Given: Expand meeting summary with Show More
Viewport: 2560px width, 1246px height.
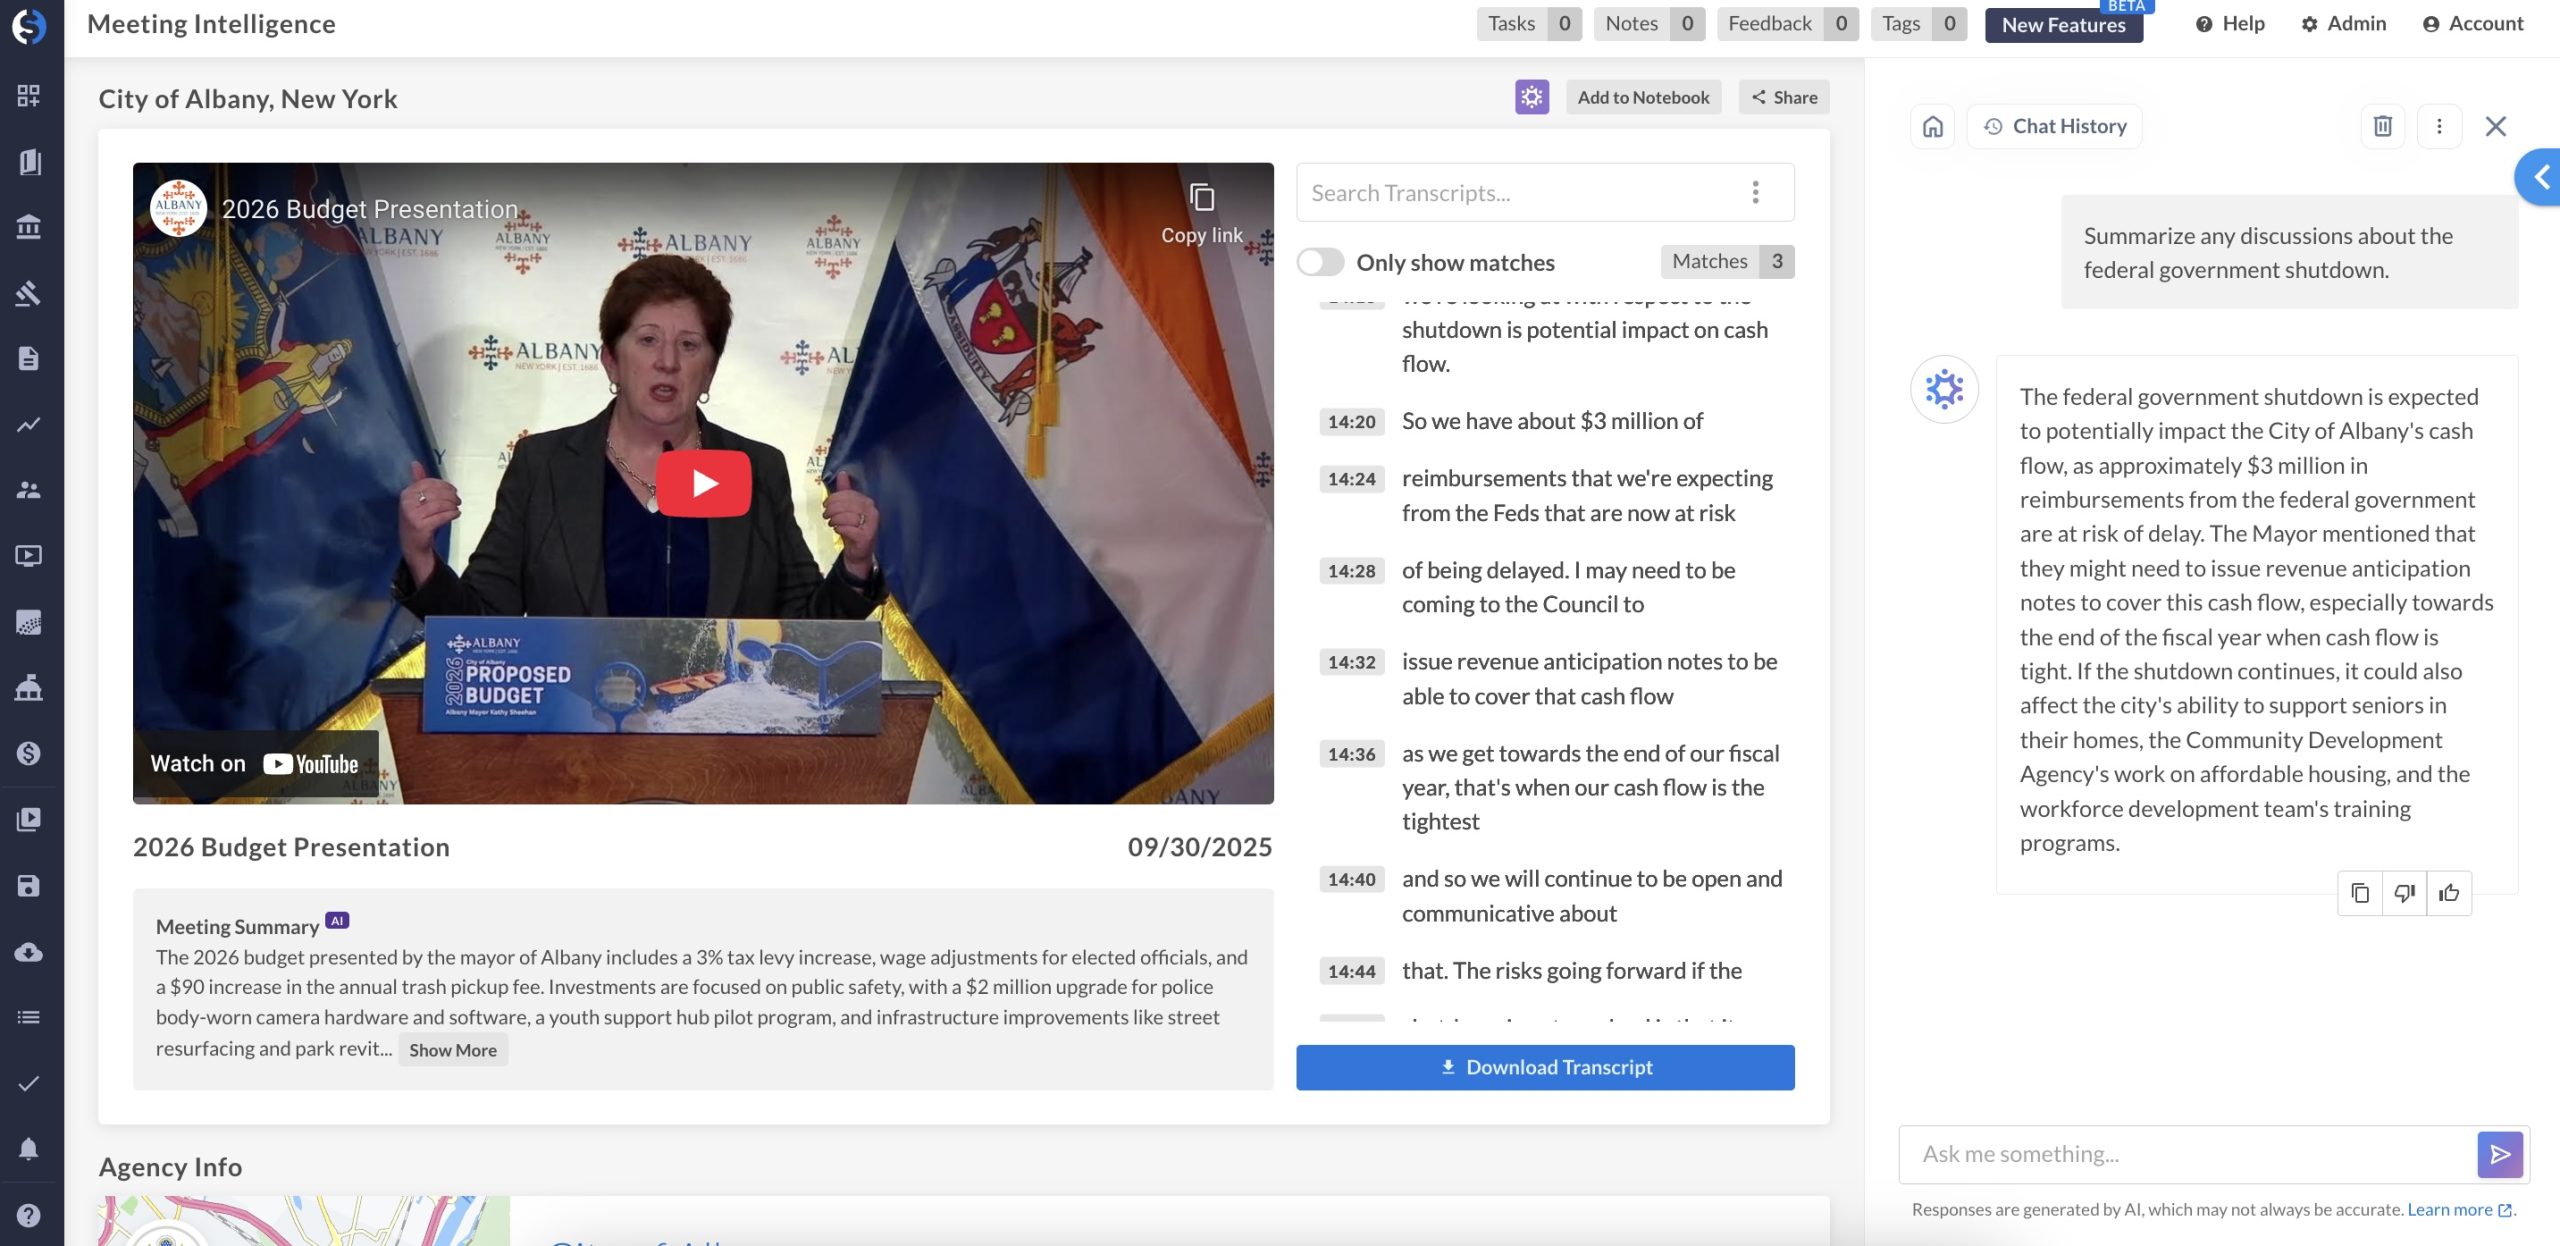Looking at the screenshot, I should (452, 1050).
